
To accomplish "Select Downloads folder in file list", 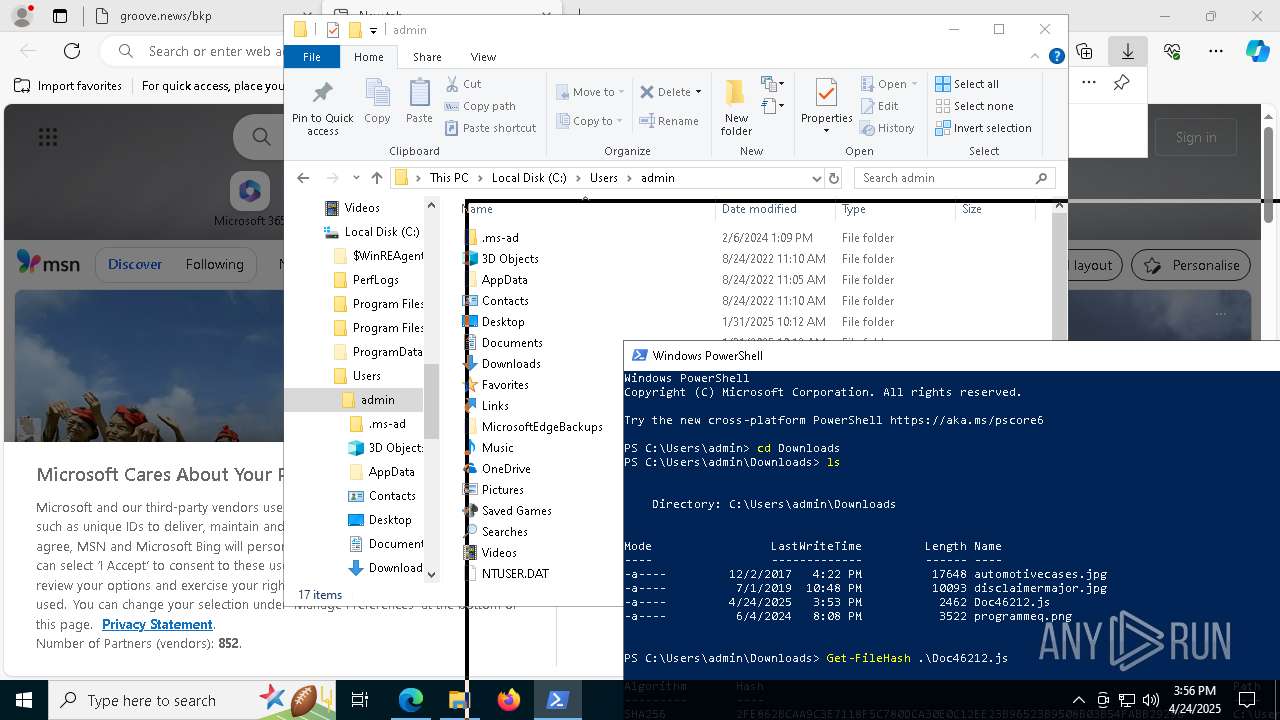I will [511, 364].
